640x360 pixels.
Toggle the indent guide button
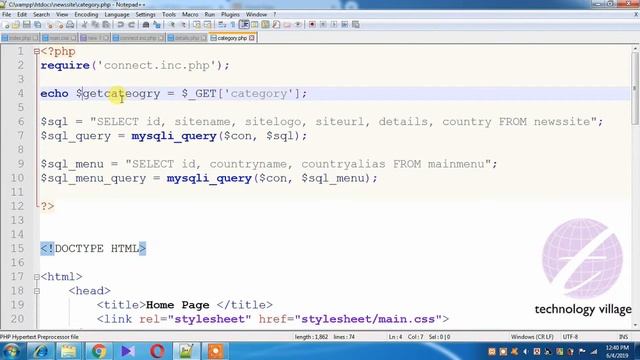[x=244, y=25]
